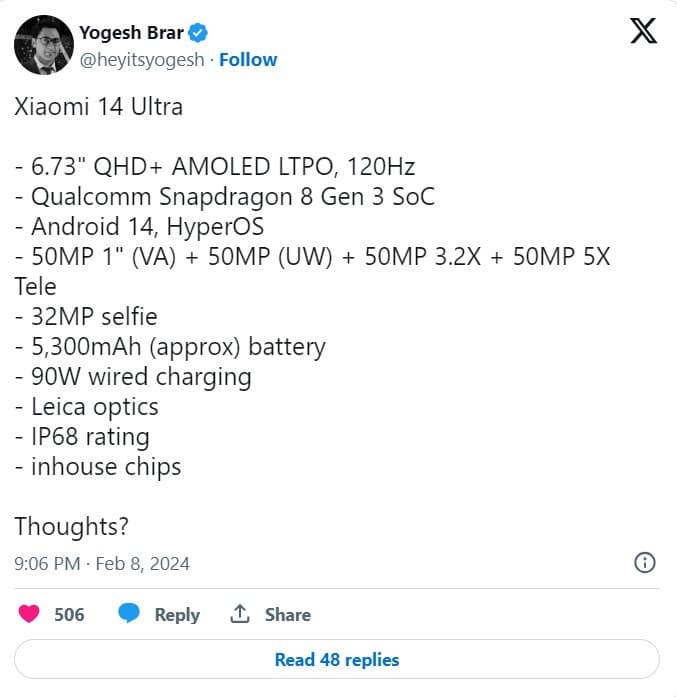Click the blue verified badge
This screenshot has height=697, width=677.
point(200,32)
